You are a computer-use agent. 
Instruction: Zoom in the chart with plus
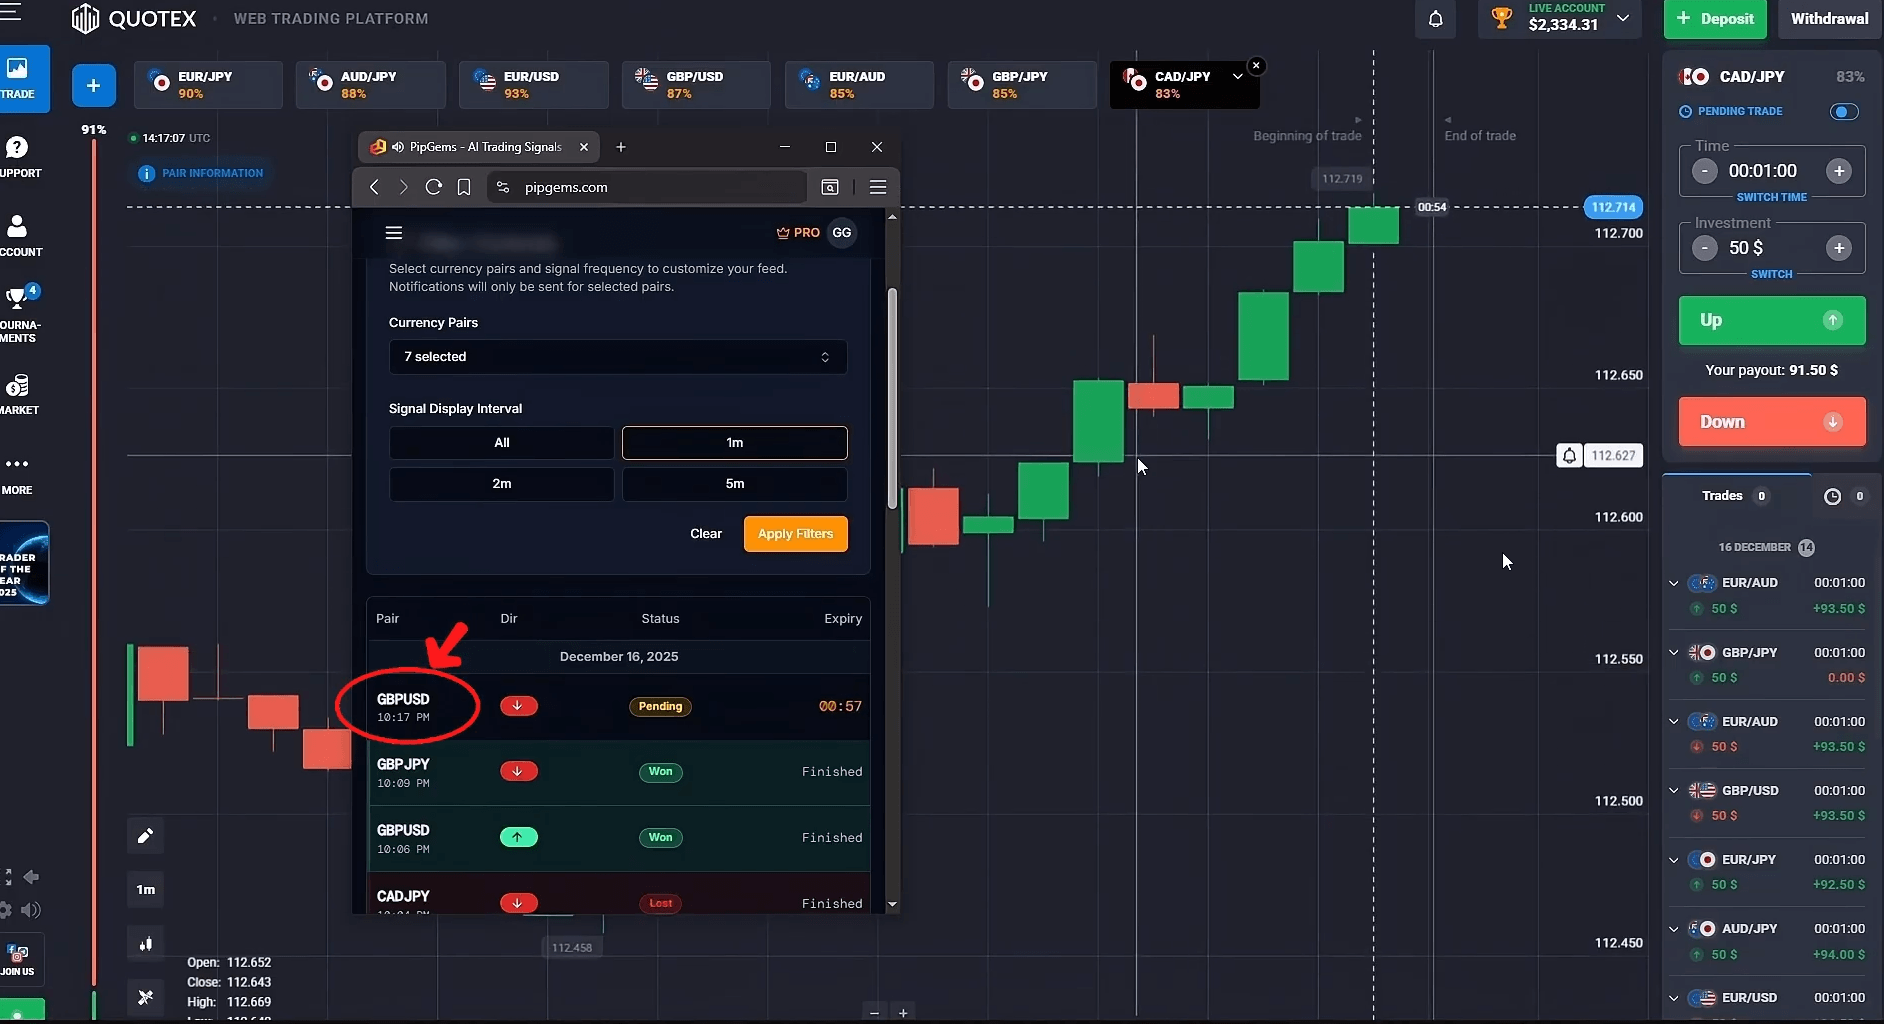(x=903, y=1013)
